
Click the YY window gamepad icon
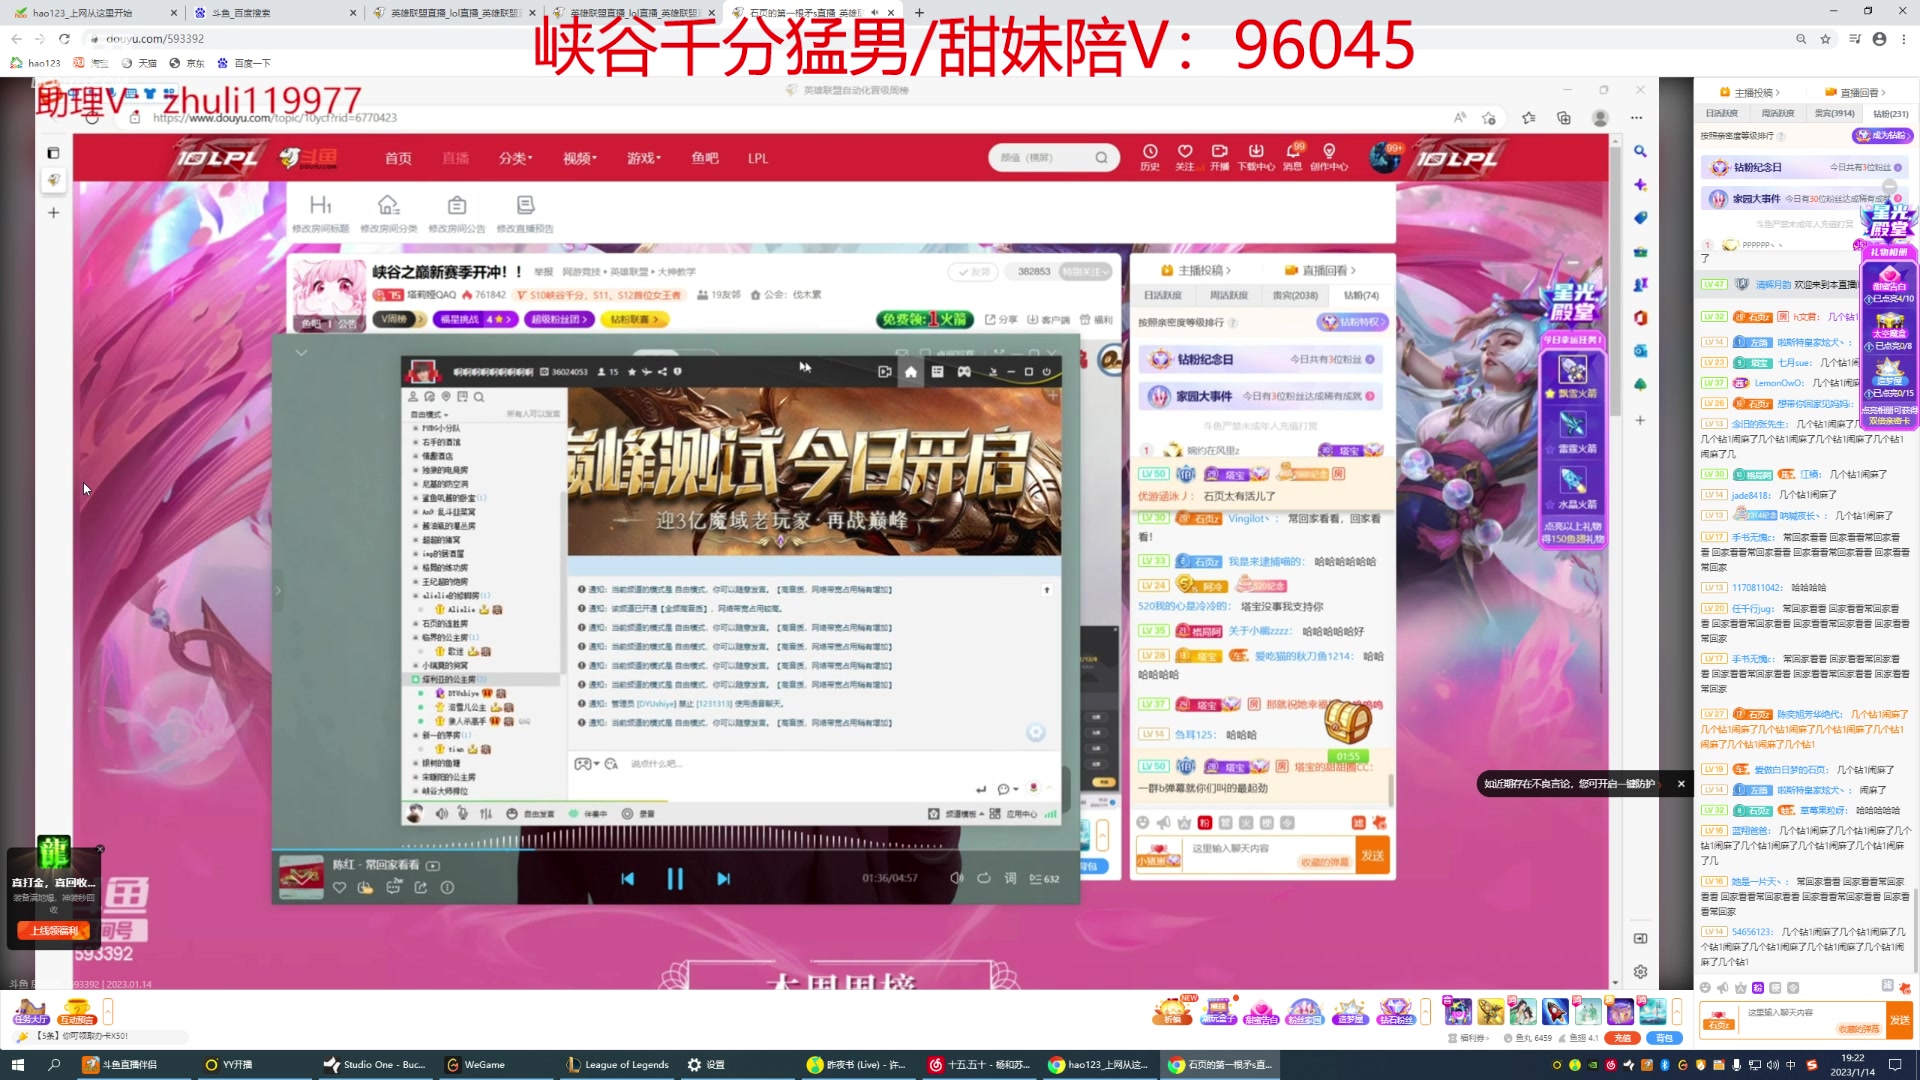coord(964,371)
